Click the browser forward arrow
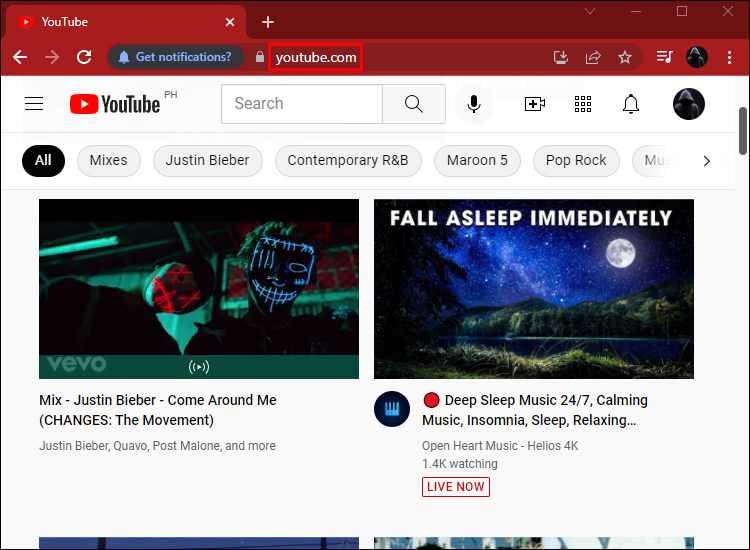Screen dimensions: 750x550 [x=52, y=57]
